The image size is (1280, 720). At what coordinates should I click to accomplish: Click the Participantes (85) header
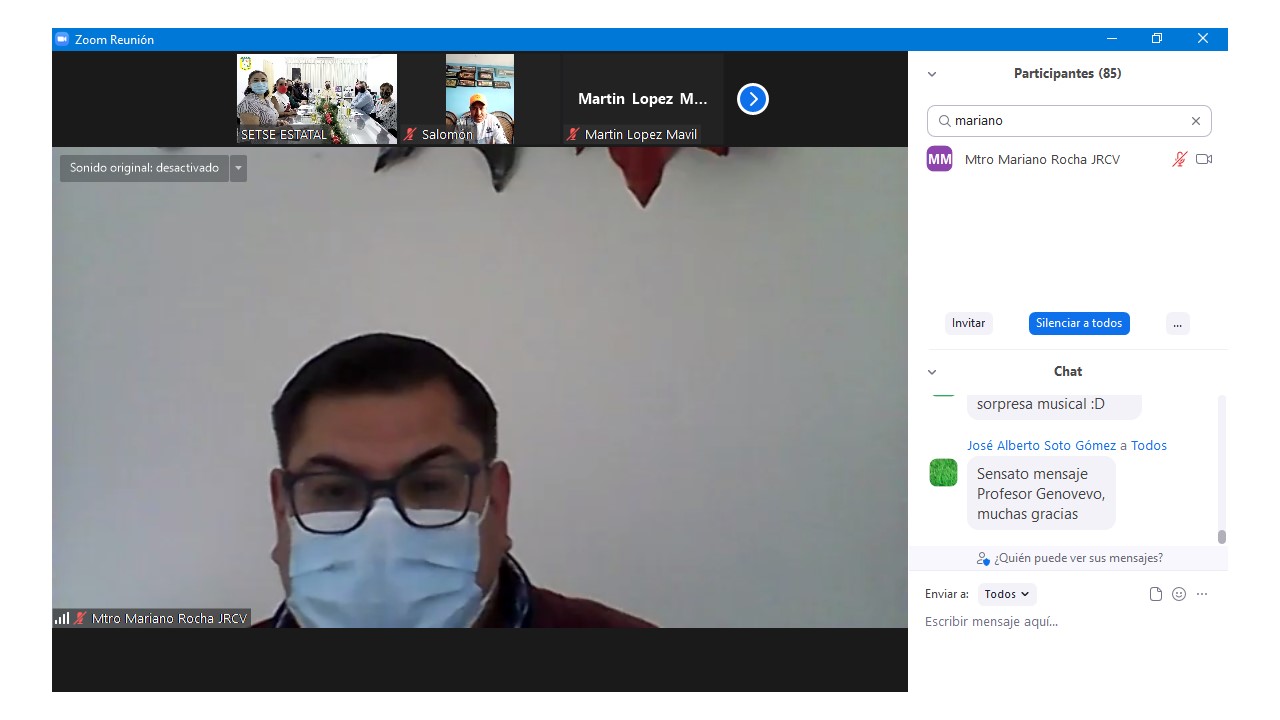tap(1067, 74)
